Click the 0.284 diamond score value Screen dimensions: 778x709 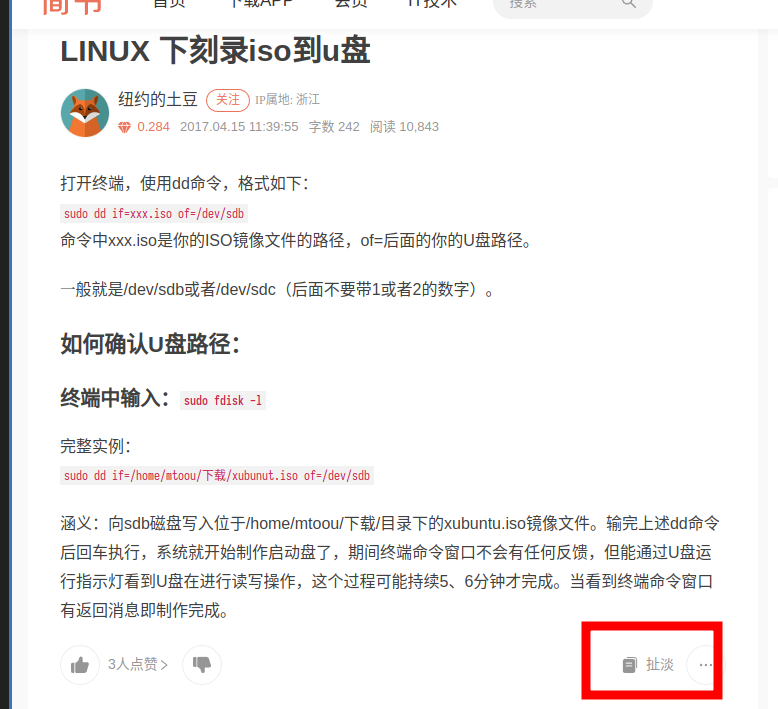click(x=153, y=127)
